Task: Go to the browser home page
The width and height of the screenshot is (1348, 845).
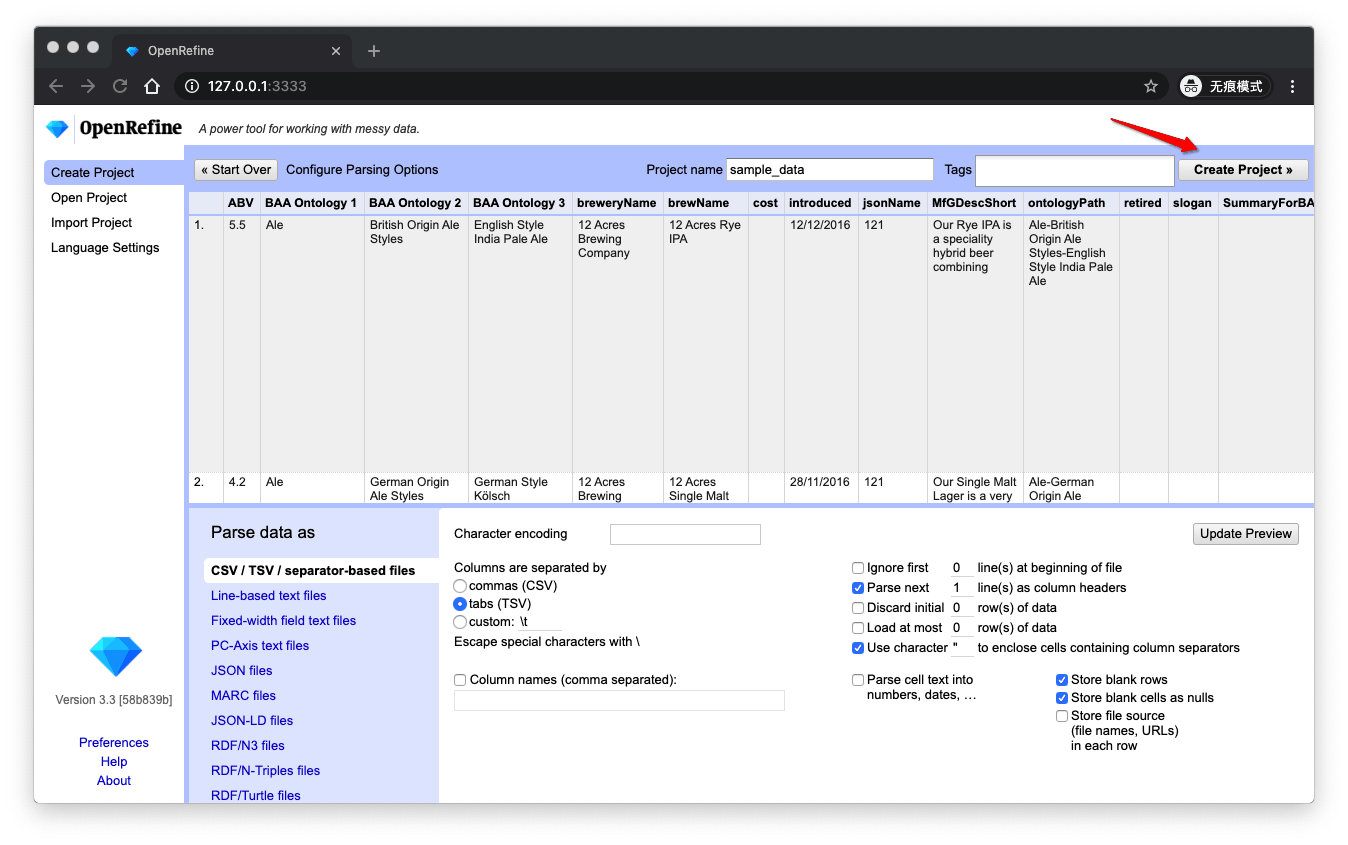Action: pyautogui.click(x=152, y=86)
